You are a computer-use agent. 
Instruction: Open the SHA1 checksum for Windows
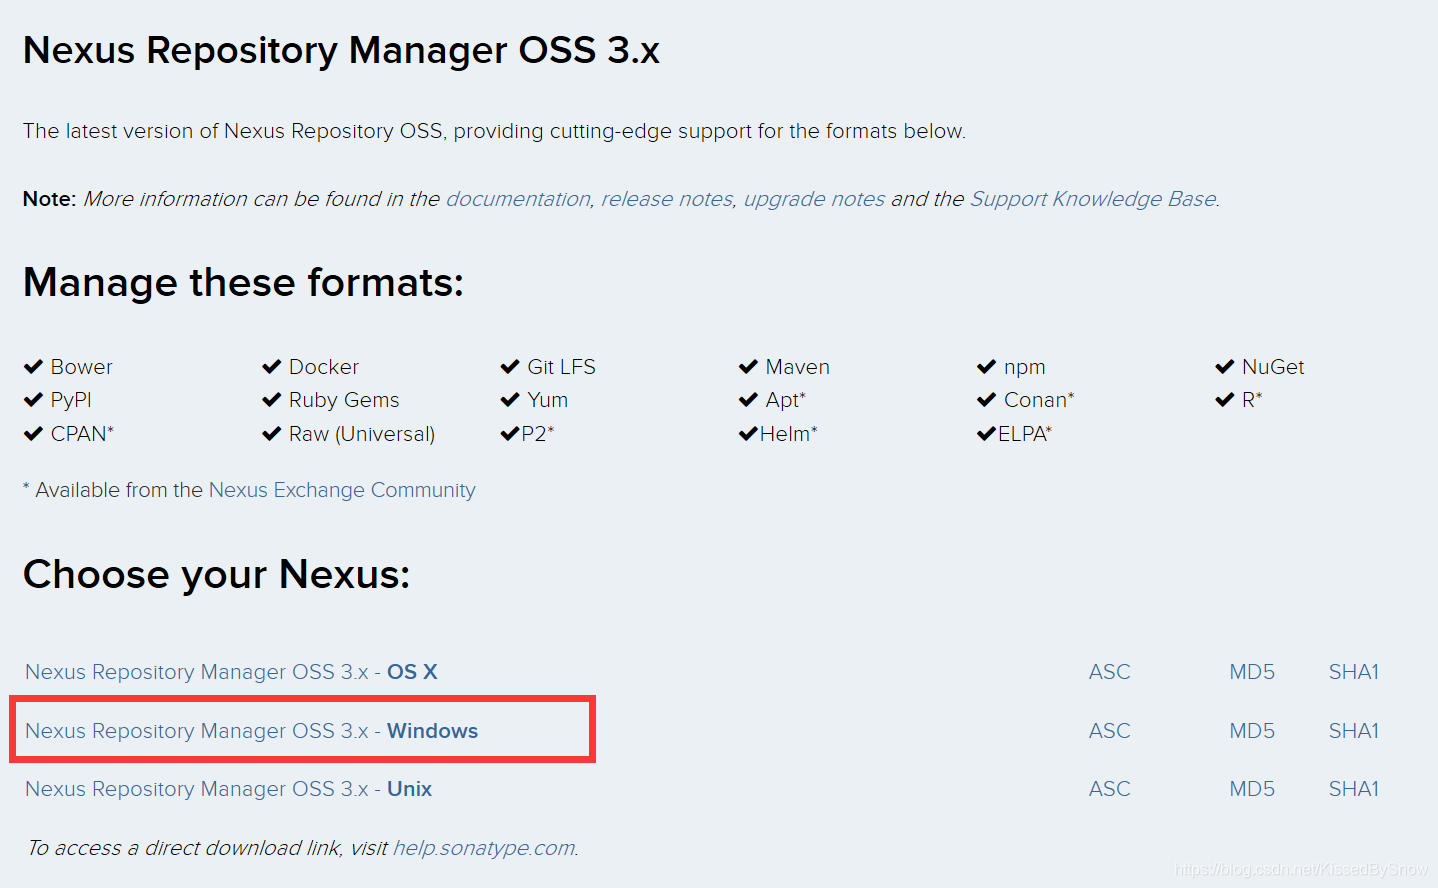pyautogui.click(x=1353, y=731)
